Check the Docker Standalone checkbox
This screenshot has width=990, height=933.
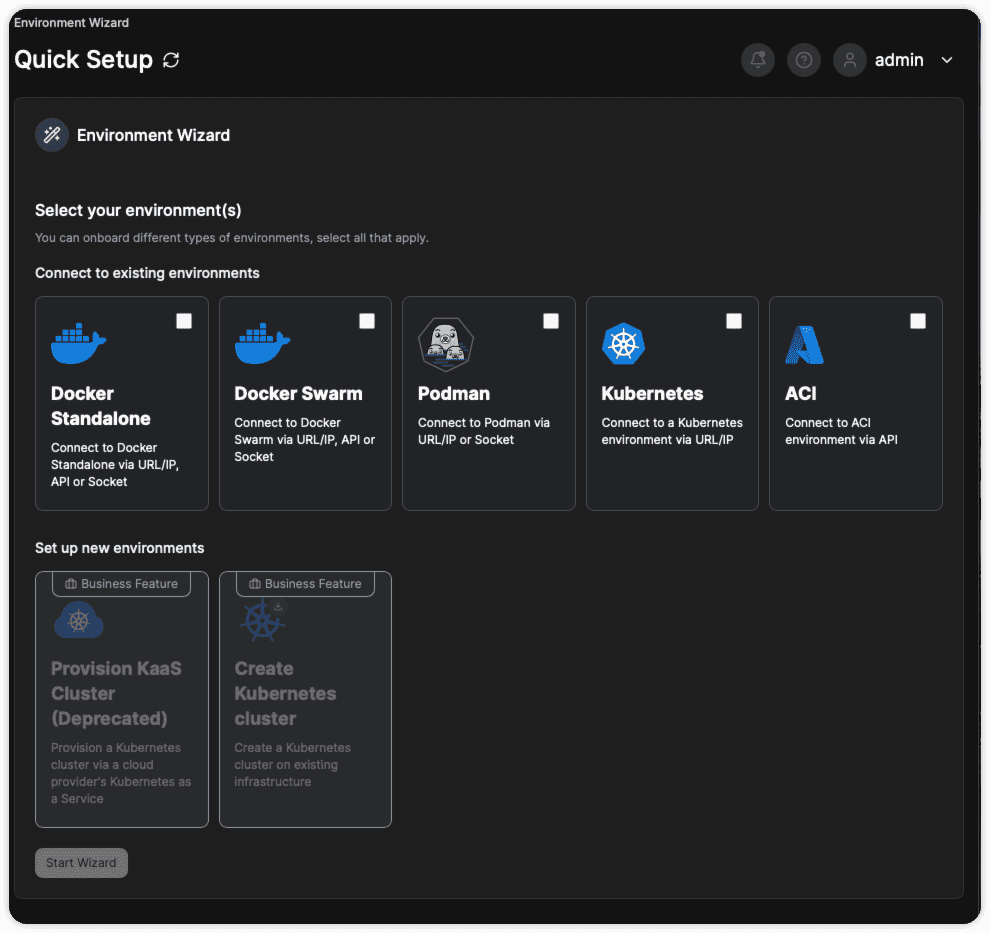point(184,321)
